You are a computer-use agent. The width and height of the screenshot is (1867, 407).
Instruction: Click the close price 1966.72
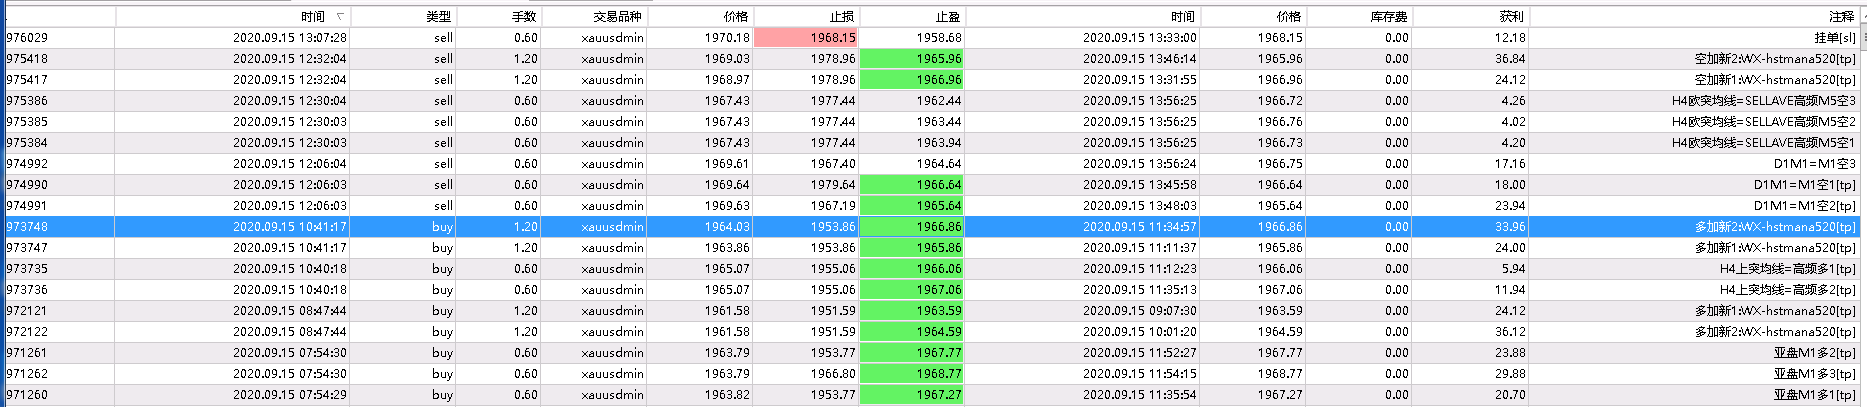(x=1280, y=100)
